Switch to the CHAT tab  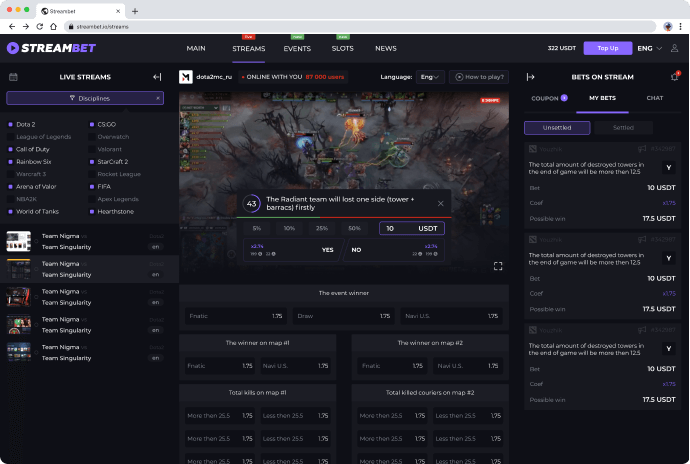[x=654, y=98]
